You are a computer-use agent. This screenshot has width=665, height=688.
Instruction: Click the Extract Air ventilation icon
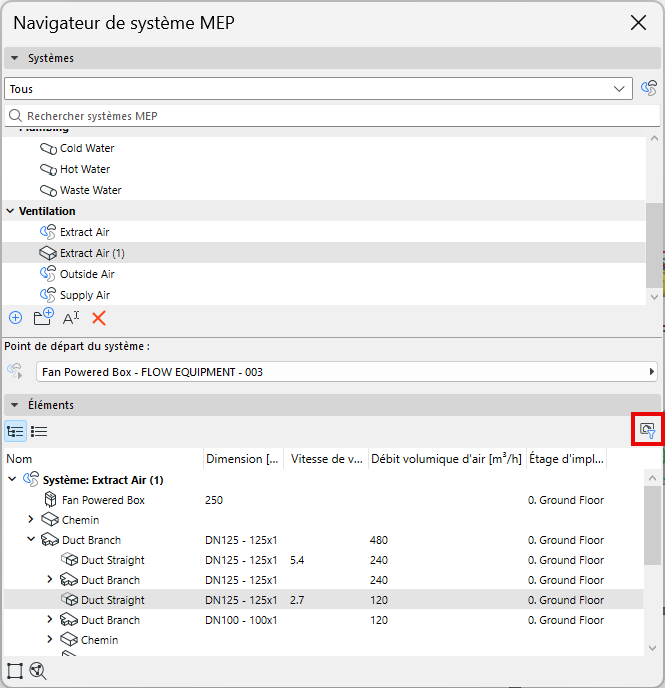48,232
